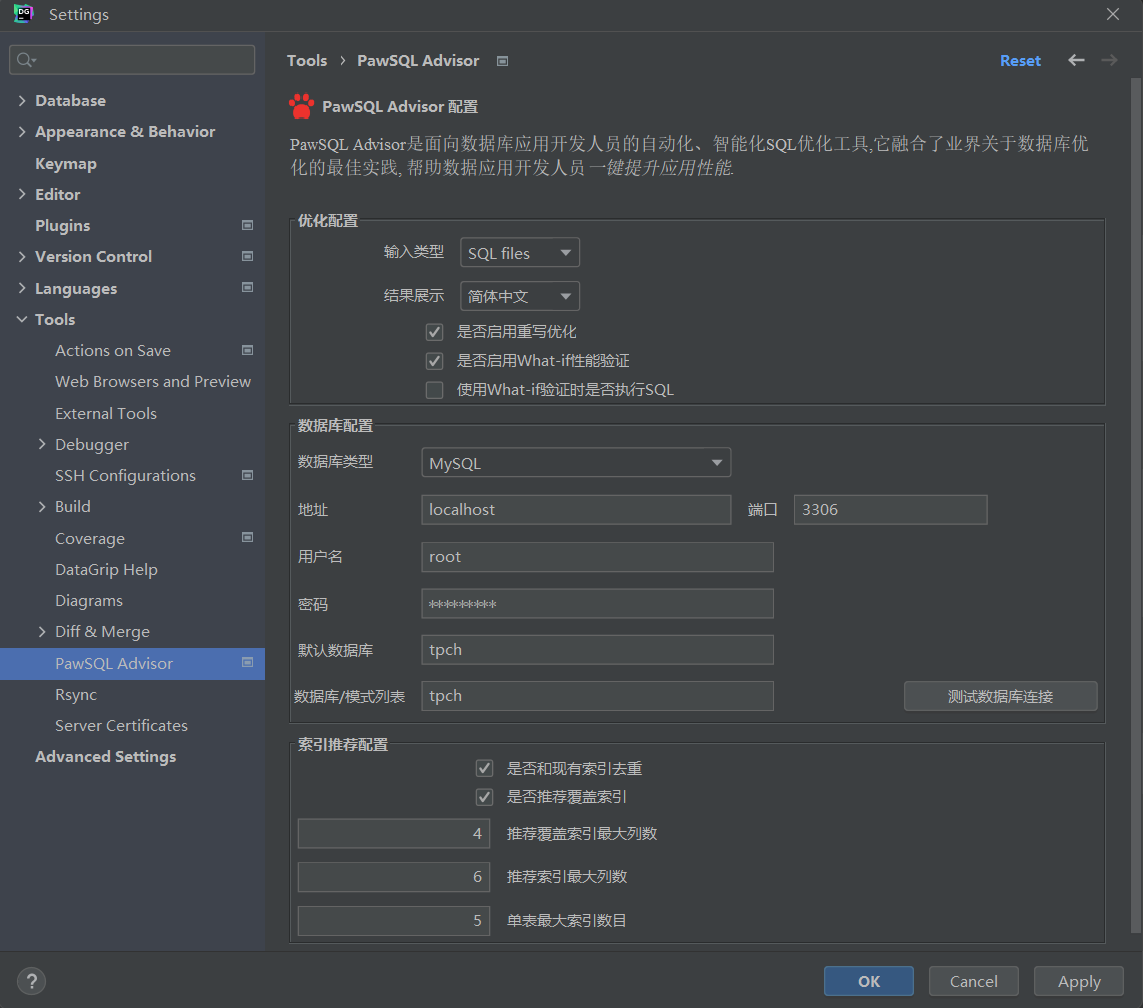Screen dimensions: 1143x1008
Task: Click the search magnifier icon
Action: pos(26,60)
